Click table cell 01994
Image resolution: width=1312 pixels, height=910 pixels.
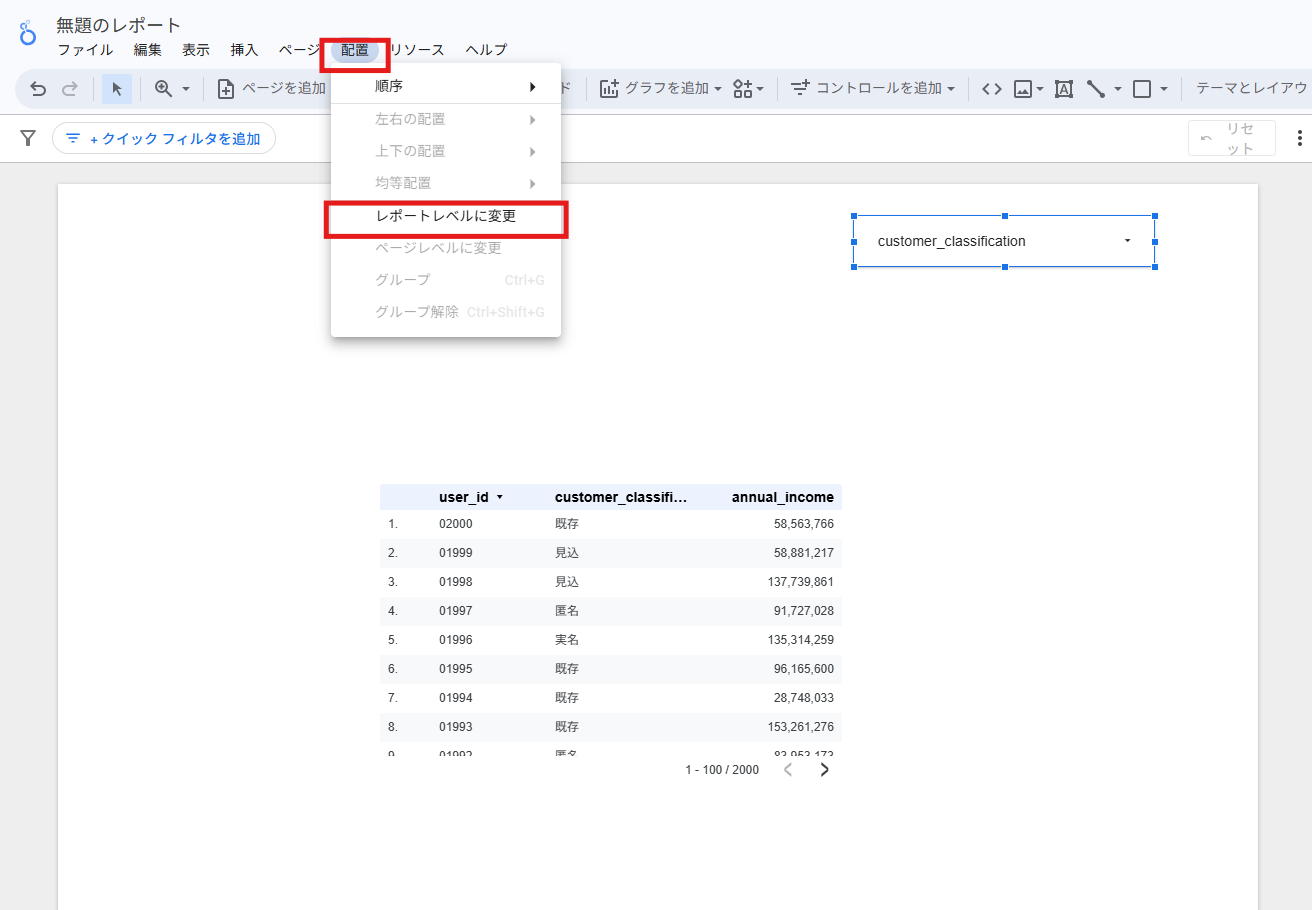(x=455, y=698)
